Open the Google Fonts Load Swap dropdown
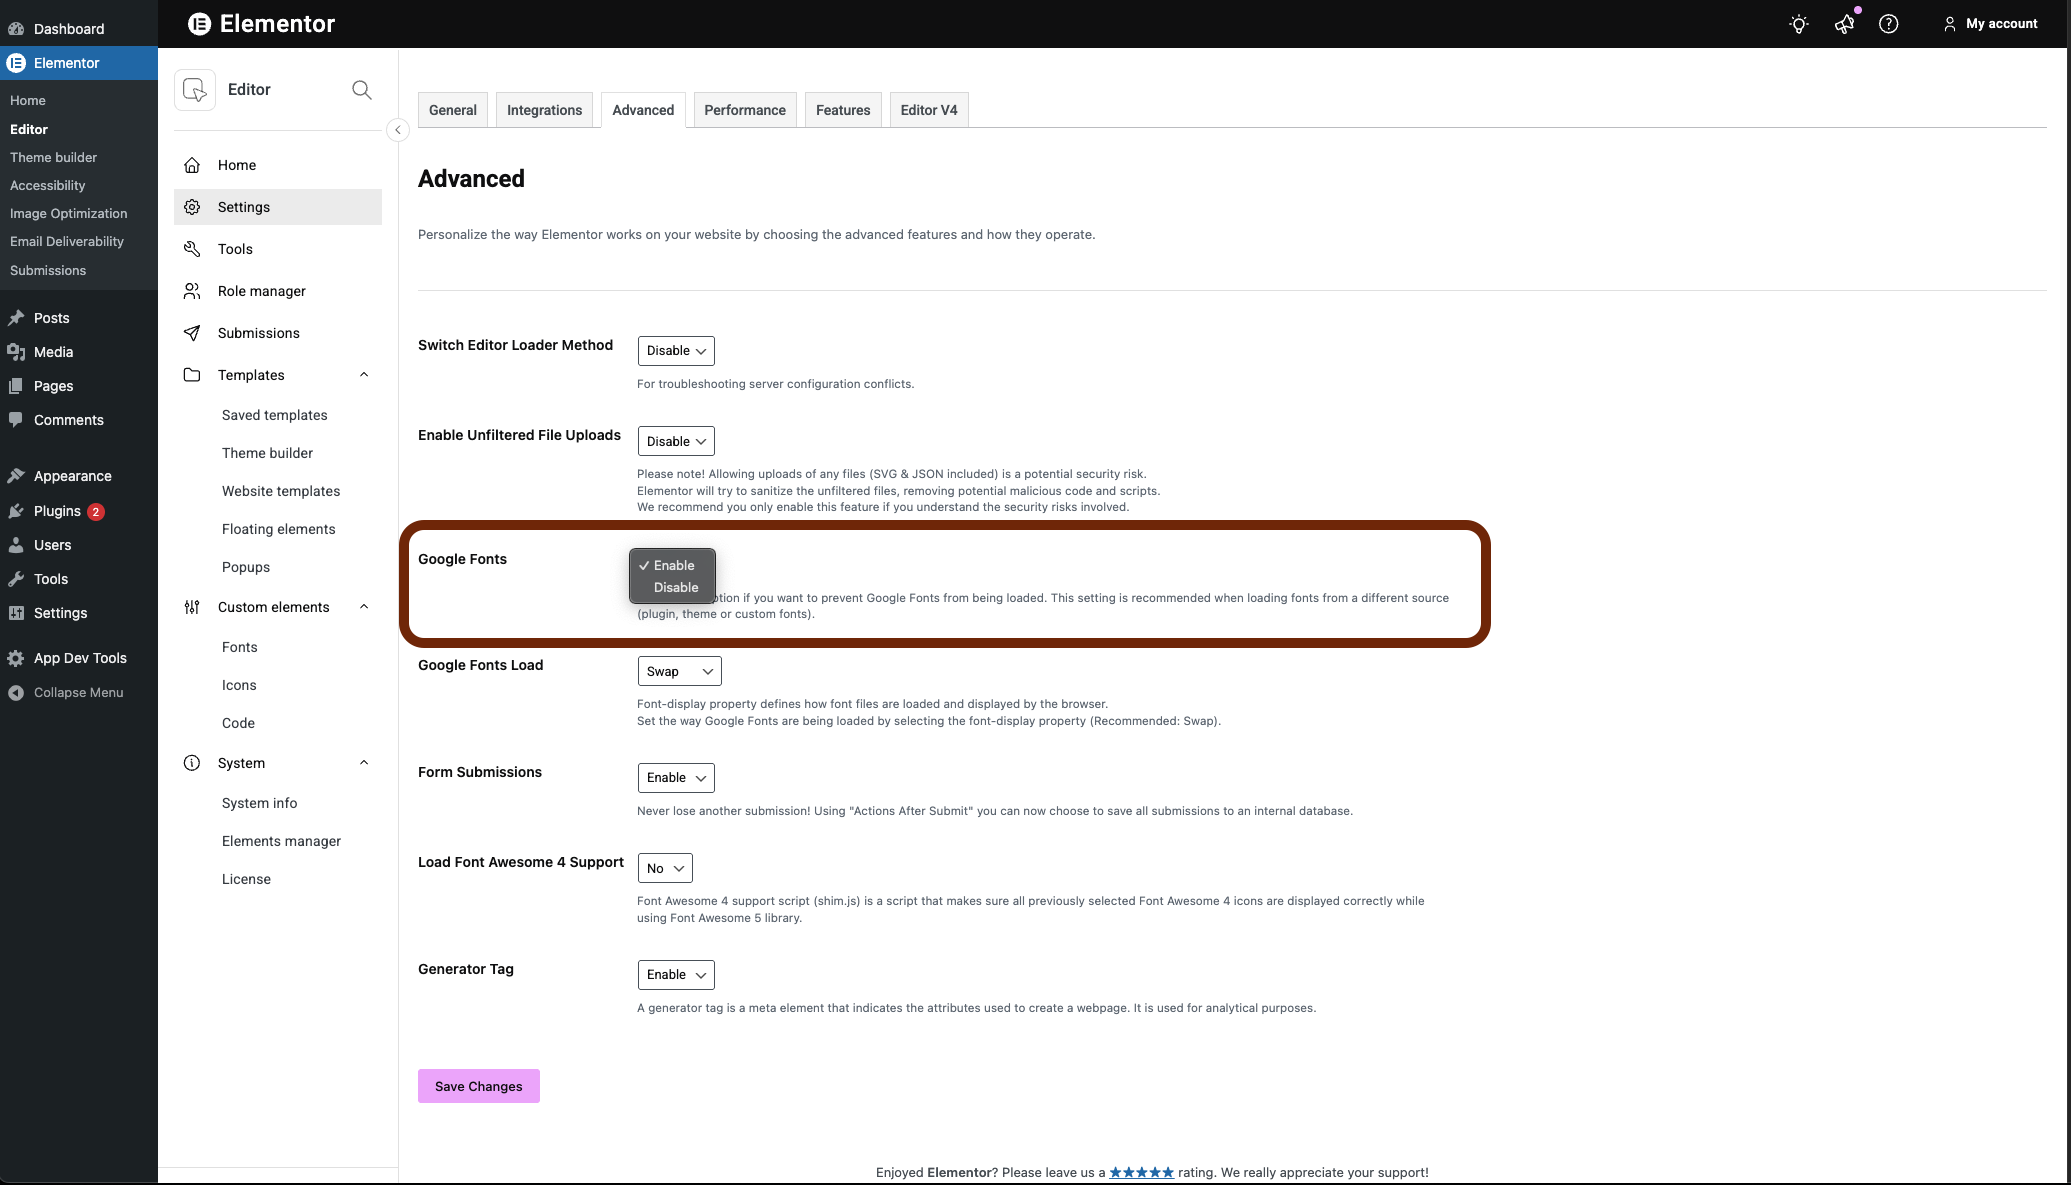The height and width of the screenshot is (1185, 2071). pyautogui.click(x=679, y=671)
